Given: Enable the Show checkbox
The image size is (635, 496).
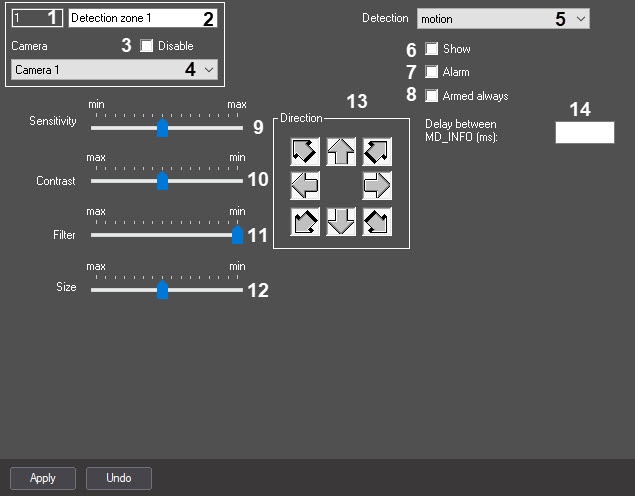Looking at the screenshot, I should (x=432, y=49).
